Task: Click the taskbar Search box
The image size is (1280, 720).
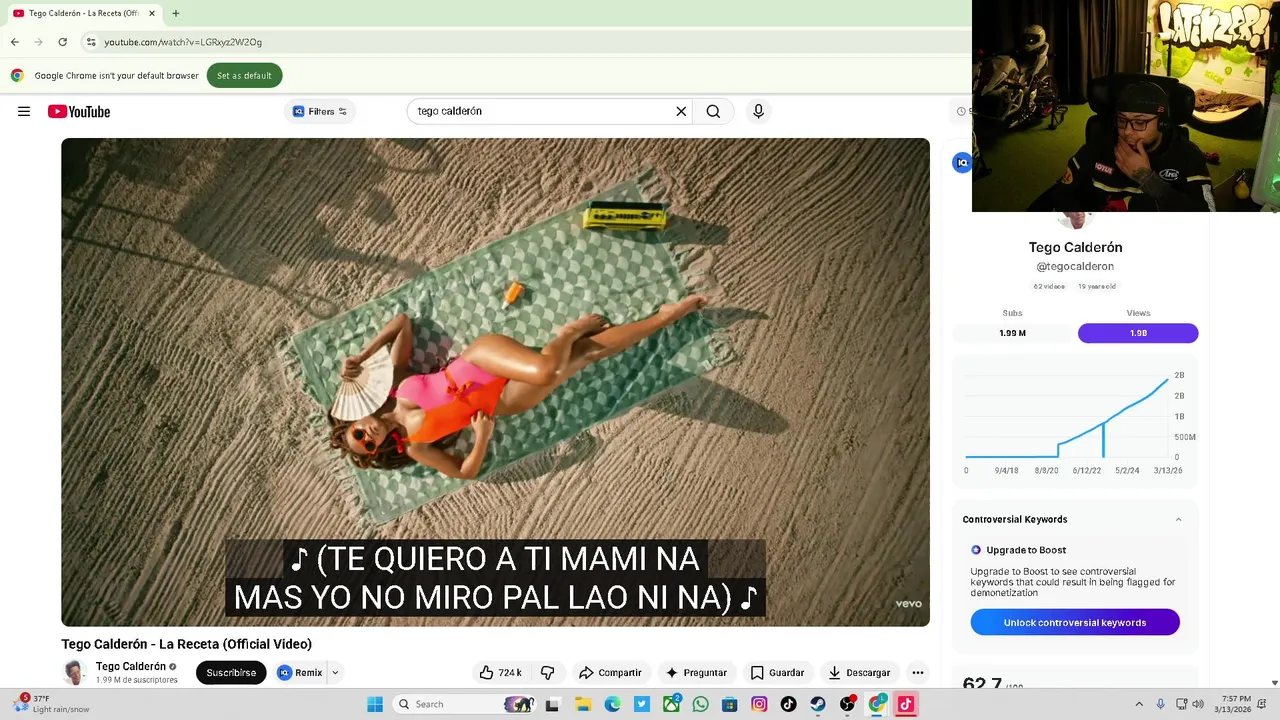Action: [465, 704]
